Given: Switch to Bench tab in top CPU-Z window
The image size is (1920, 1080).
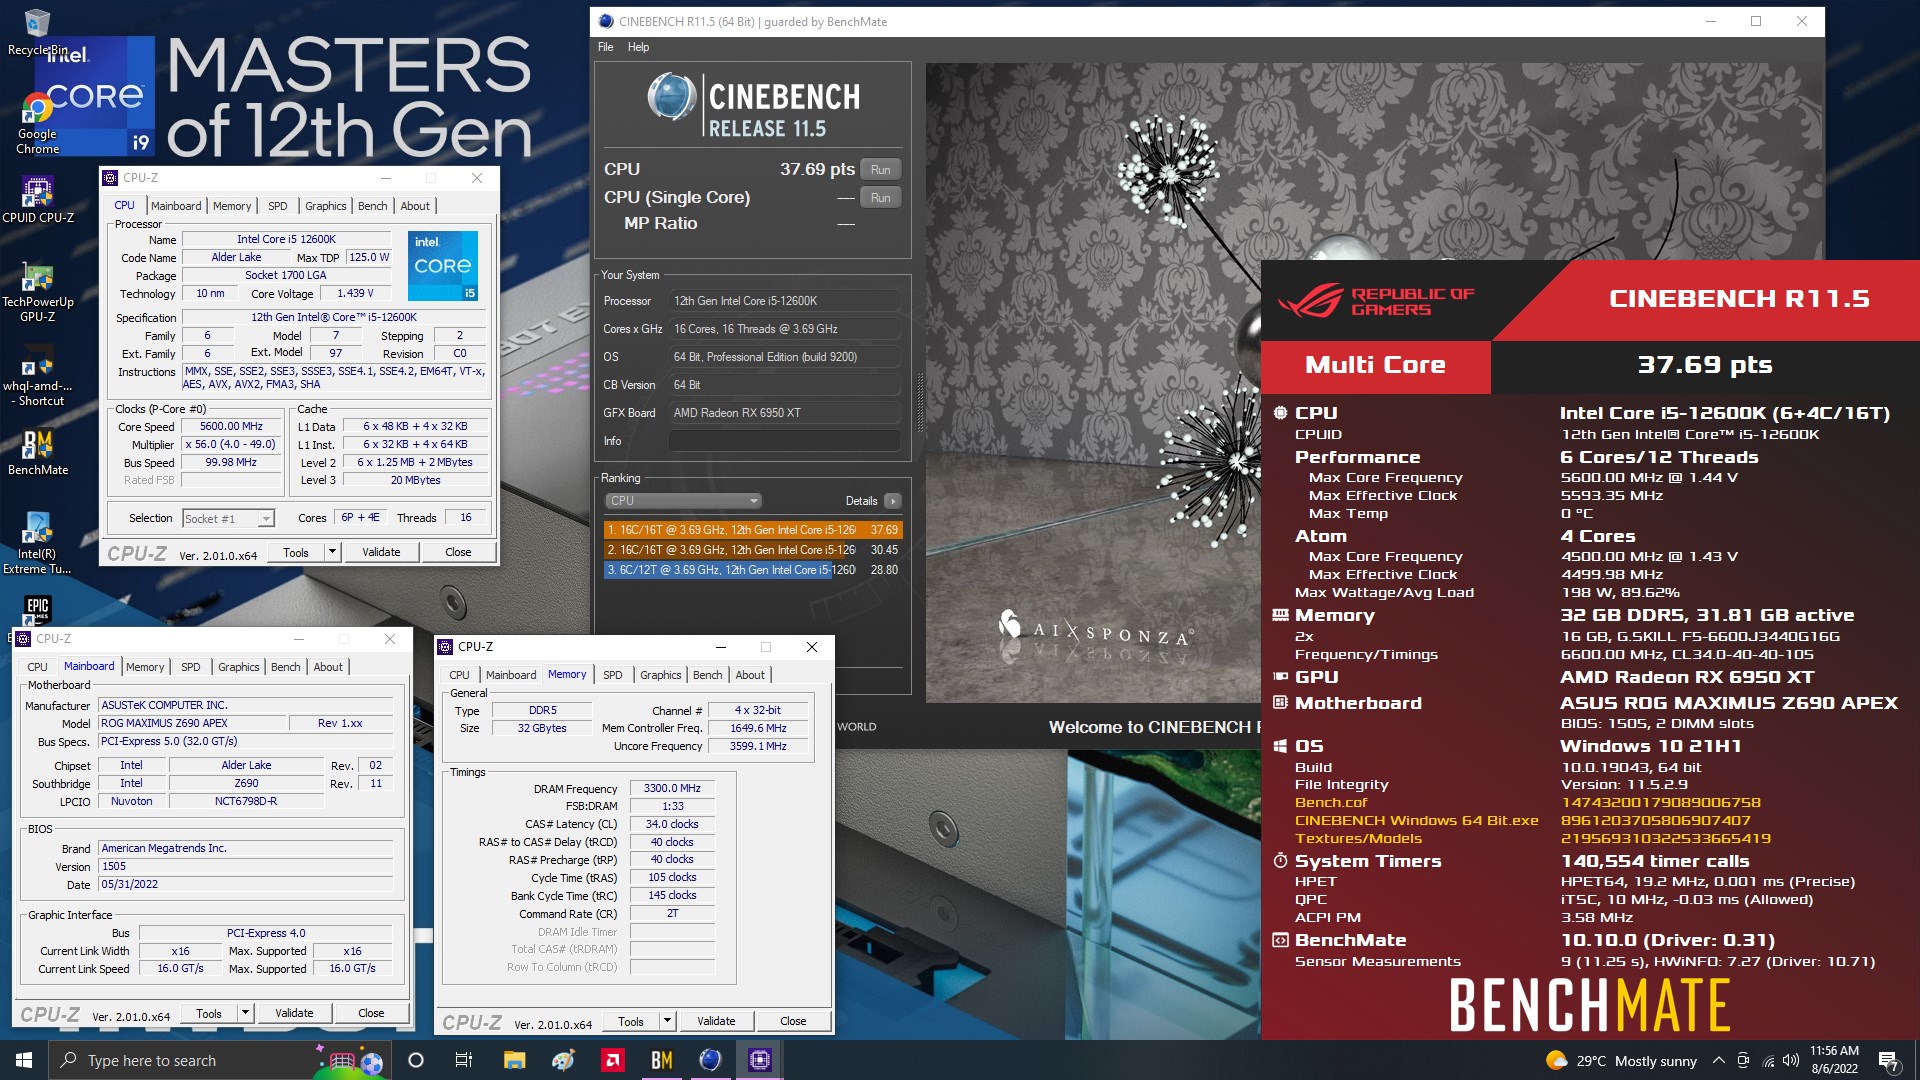Looking at the screenshot, I should coord(372,206).
